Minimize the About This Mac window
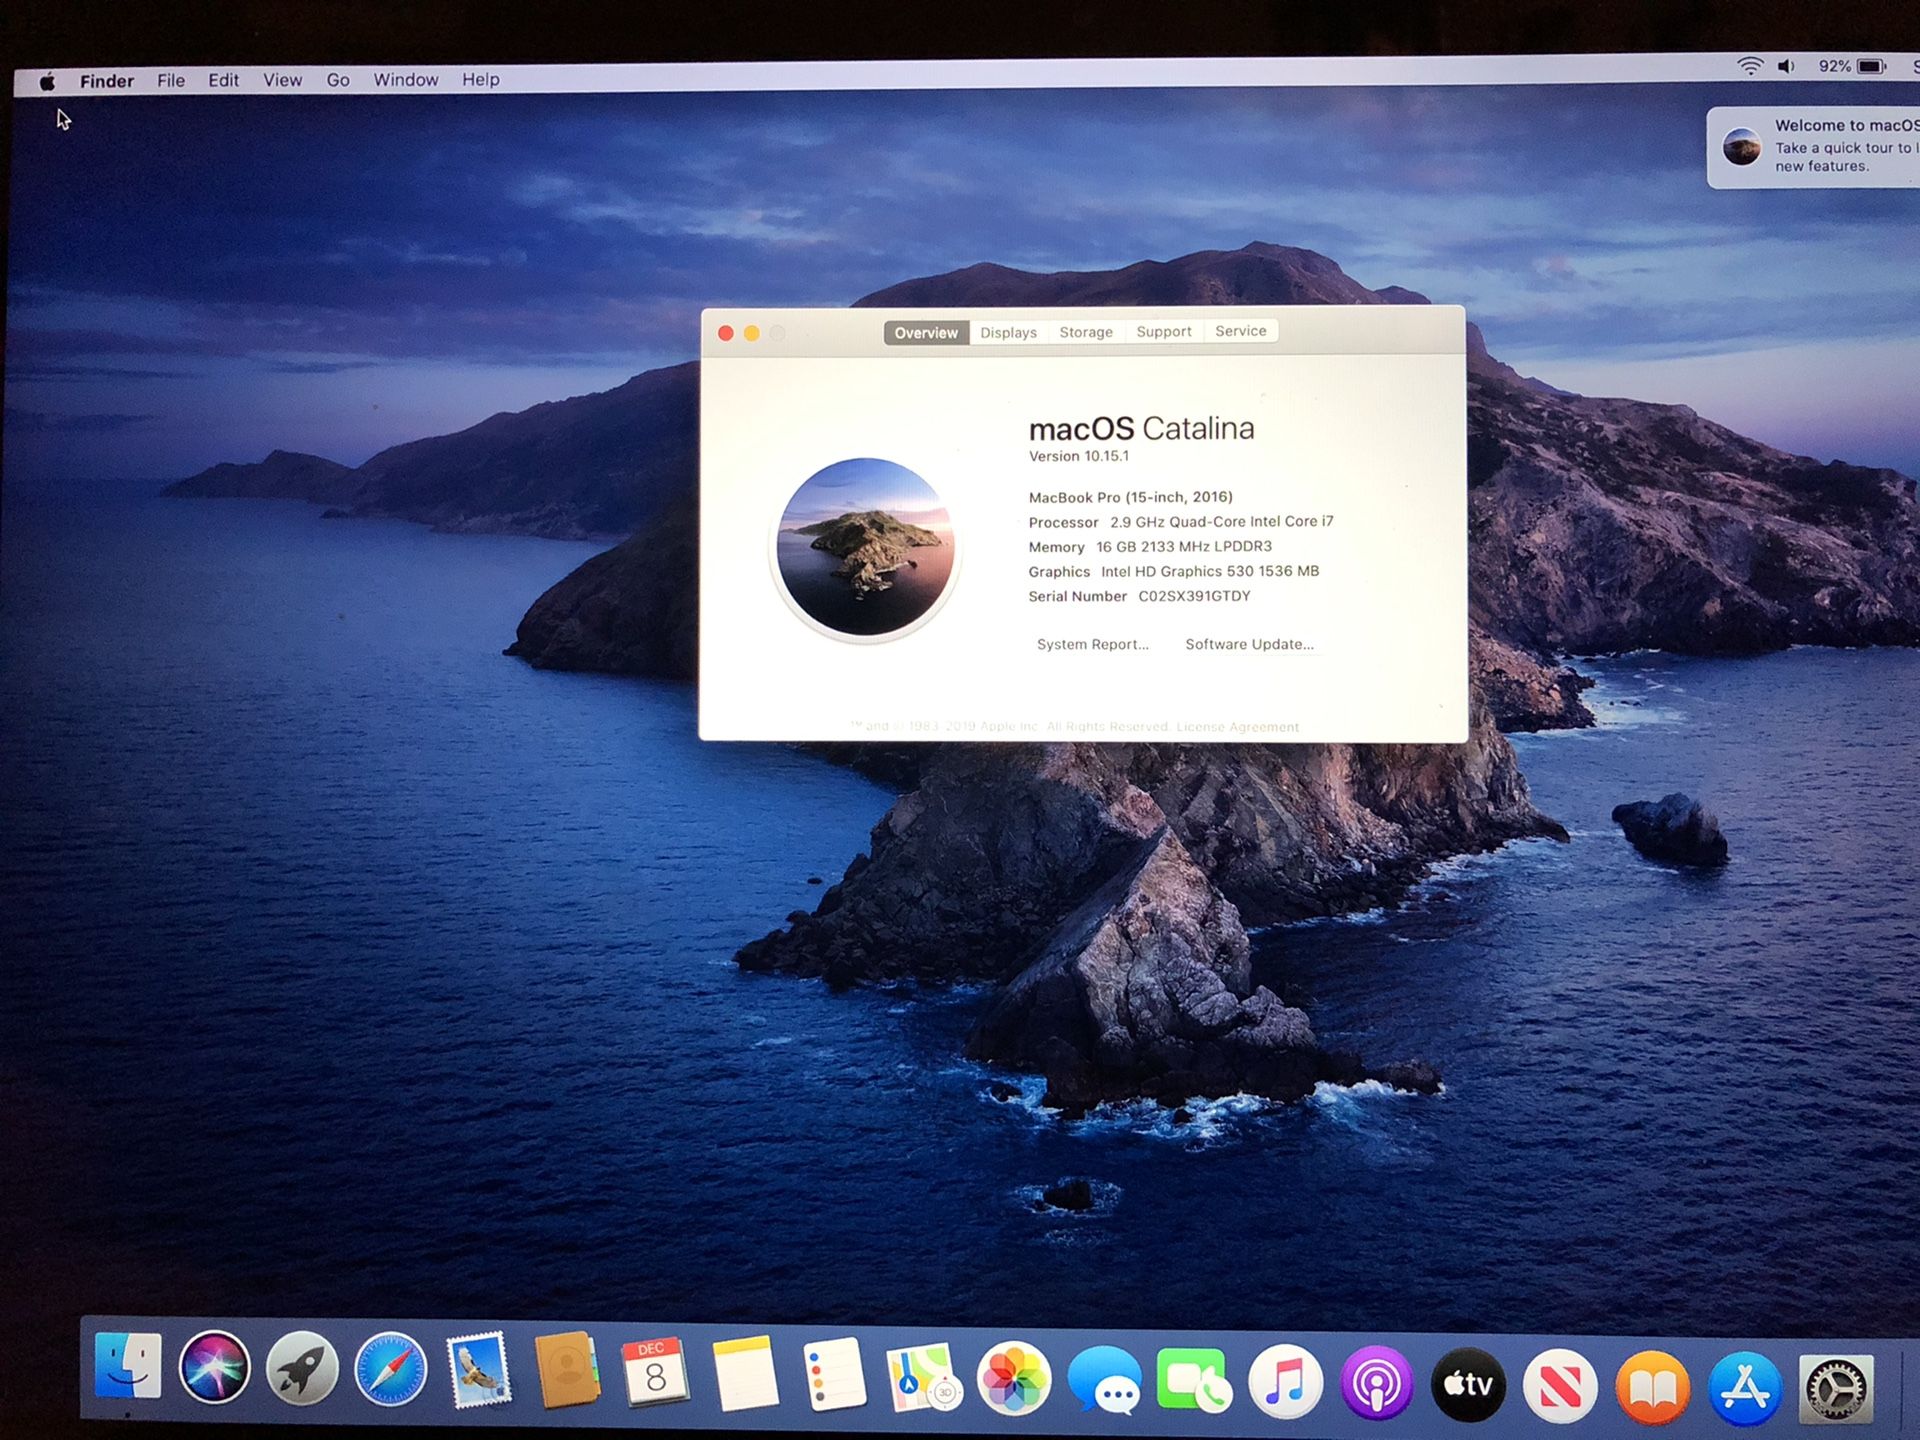The height and width of the screenshot is (1440, 1920). click(752, 333)
